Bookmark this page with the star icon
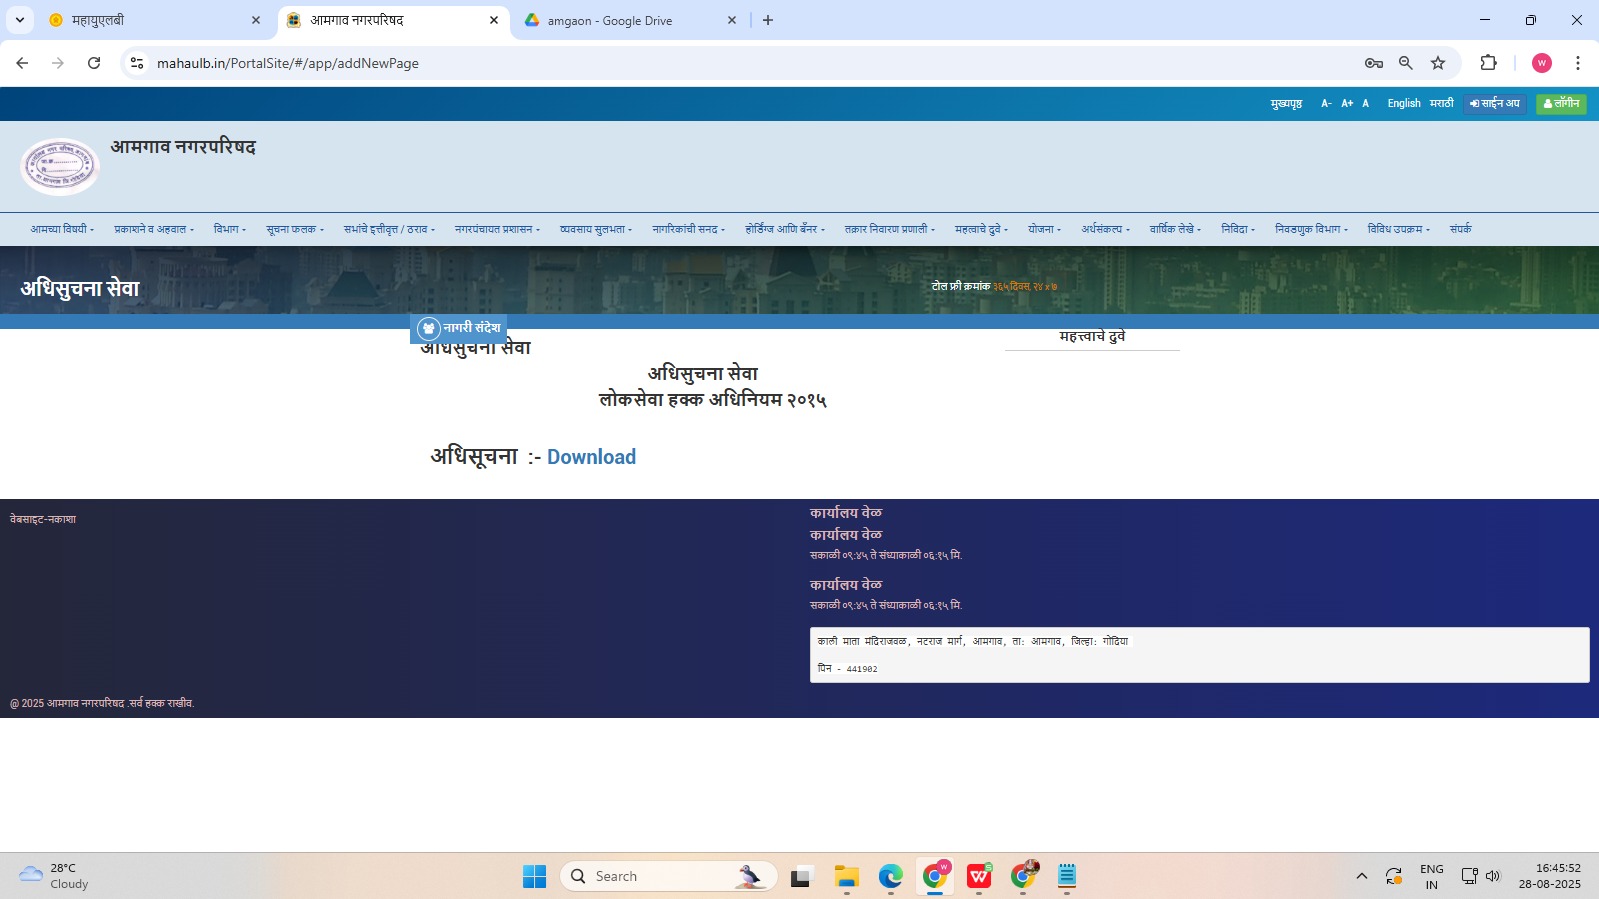Screen dimensions: 1599x899 [1438, 63]
